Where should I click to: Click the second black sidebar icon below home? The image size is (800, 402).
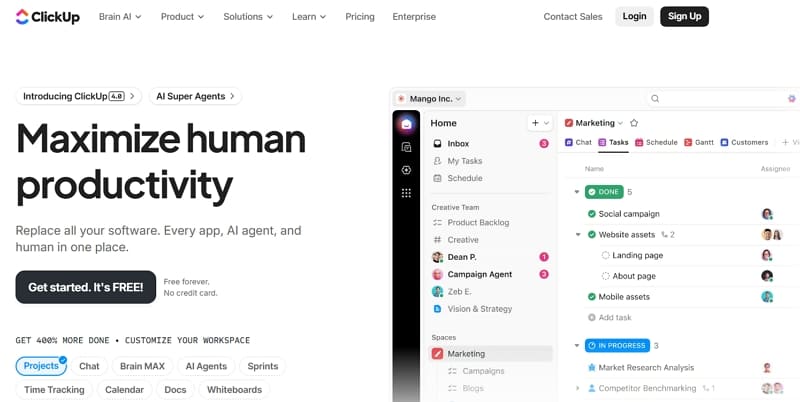406,147
